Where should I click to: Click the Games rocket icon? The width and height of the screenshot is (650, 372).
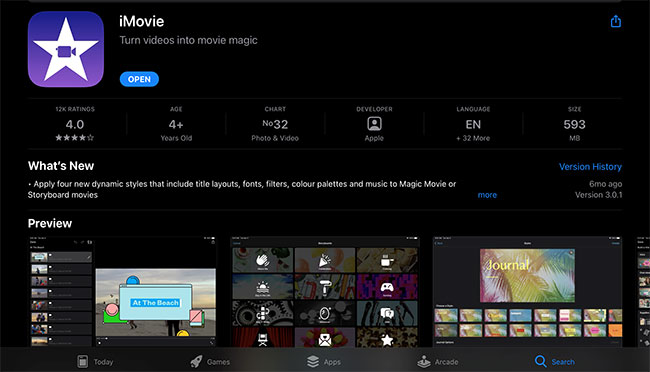[196, 362]
